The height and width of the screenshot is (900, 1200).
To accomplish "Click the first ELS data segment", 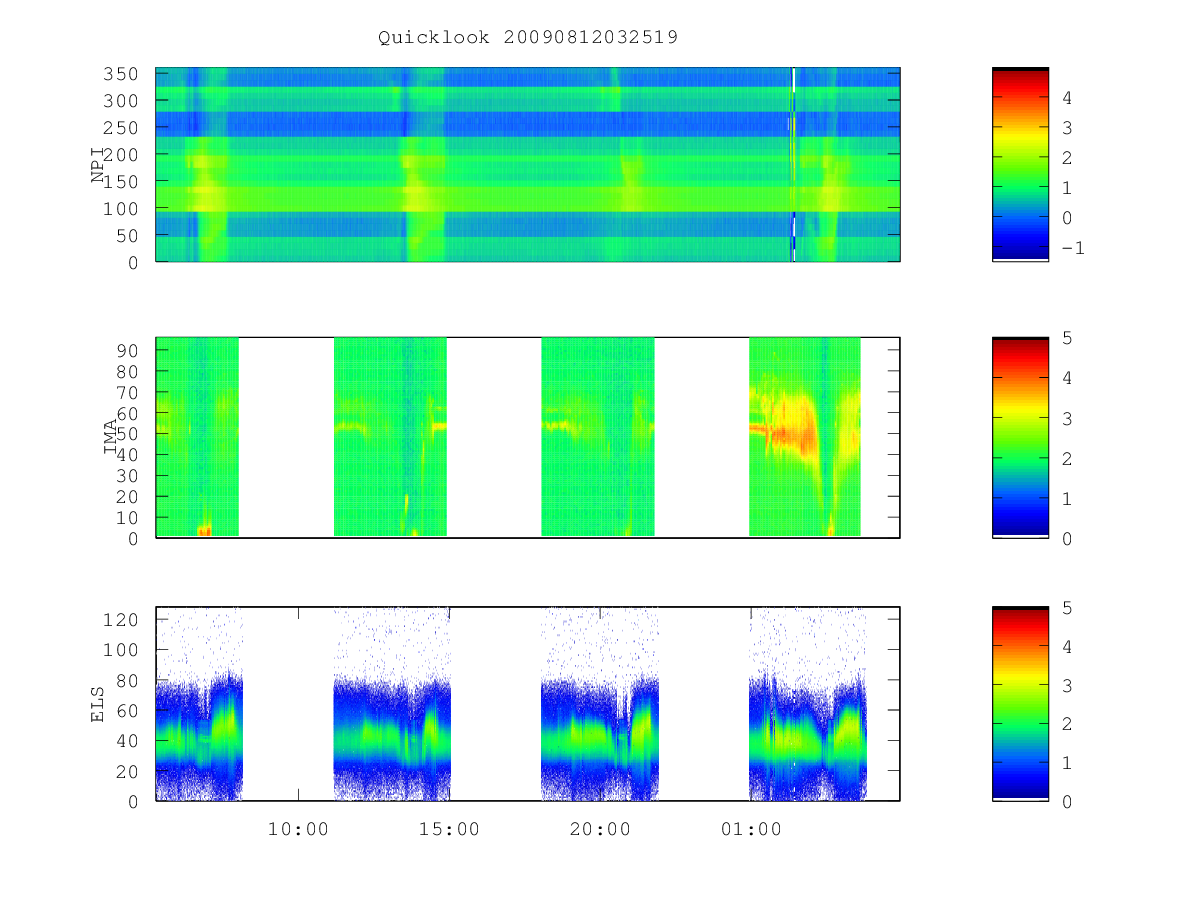I will point(199,703).
